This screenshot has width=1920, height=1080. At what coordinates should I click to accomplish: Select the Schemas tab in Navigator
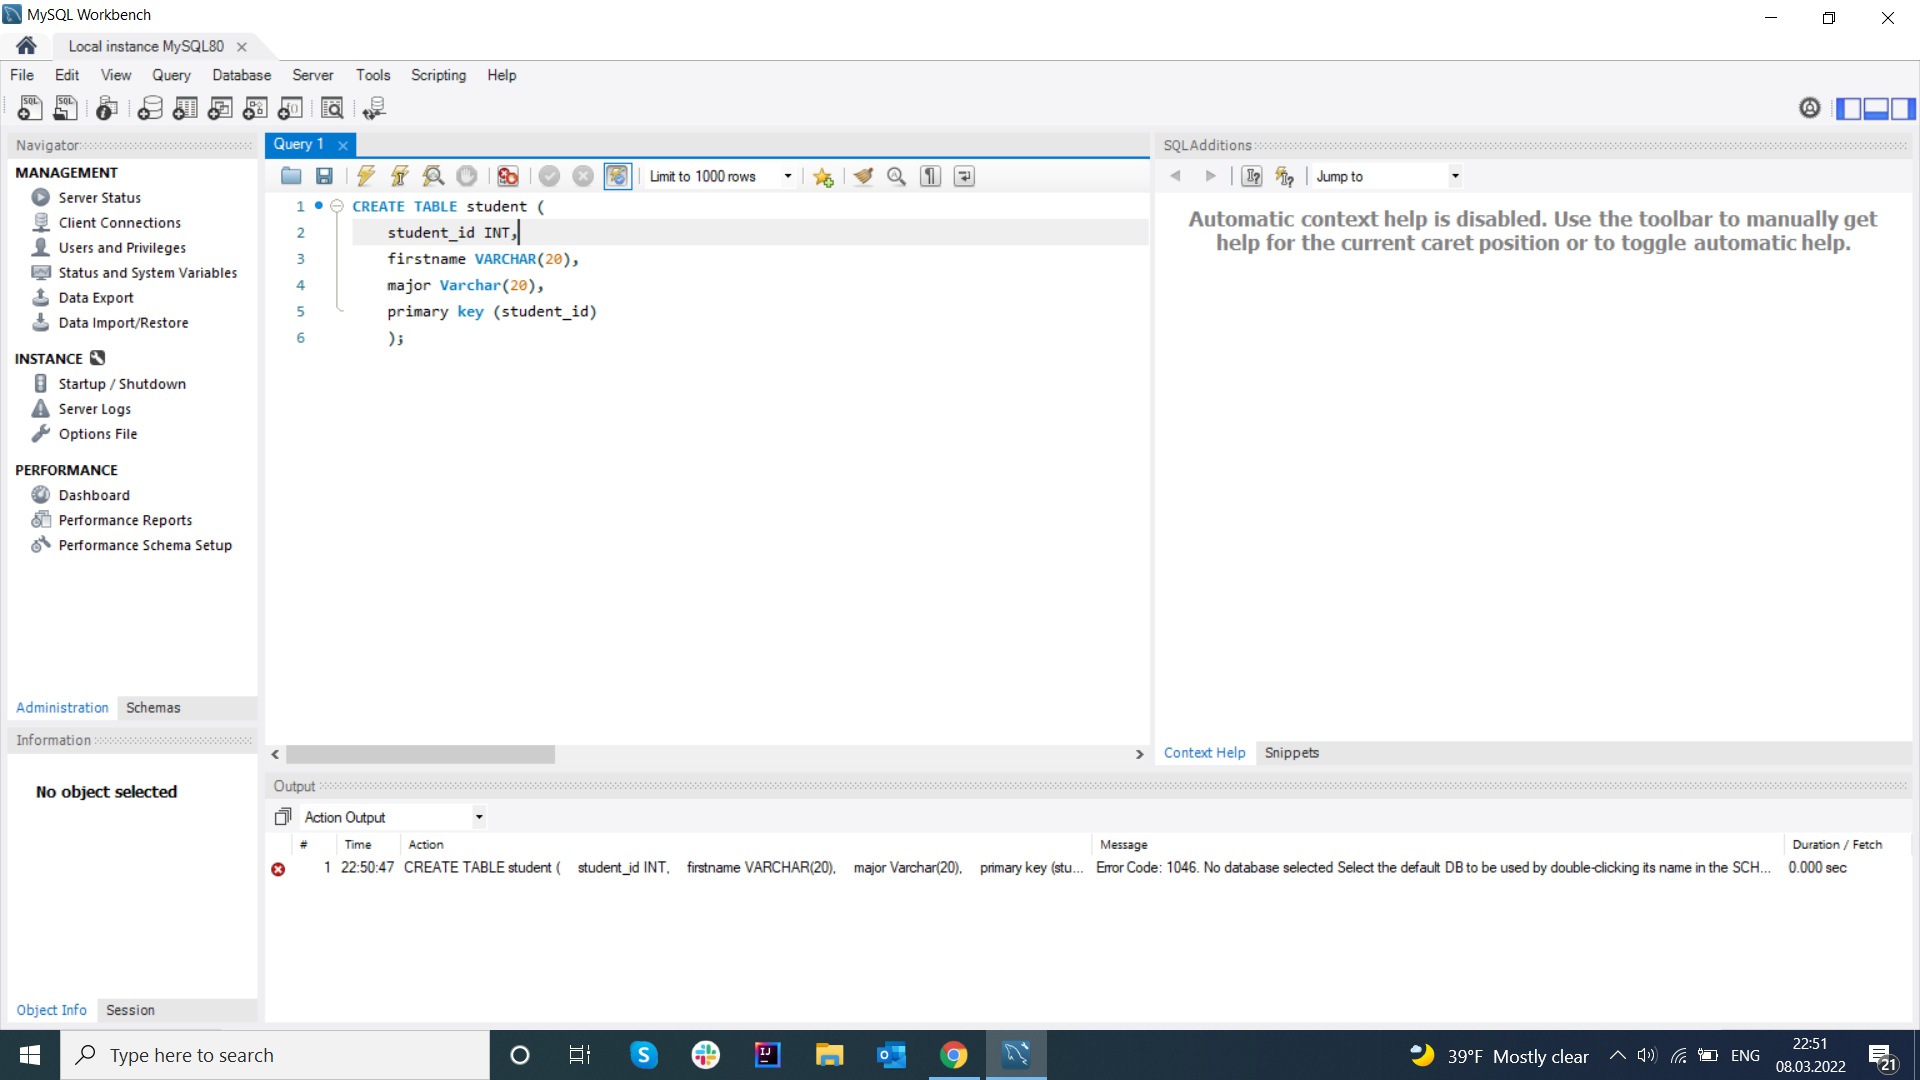[x=152, y=708]
